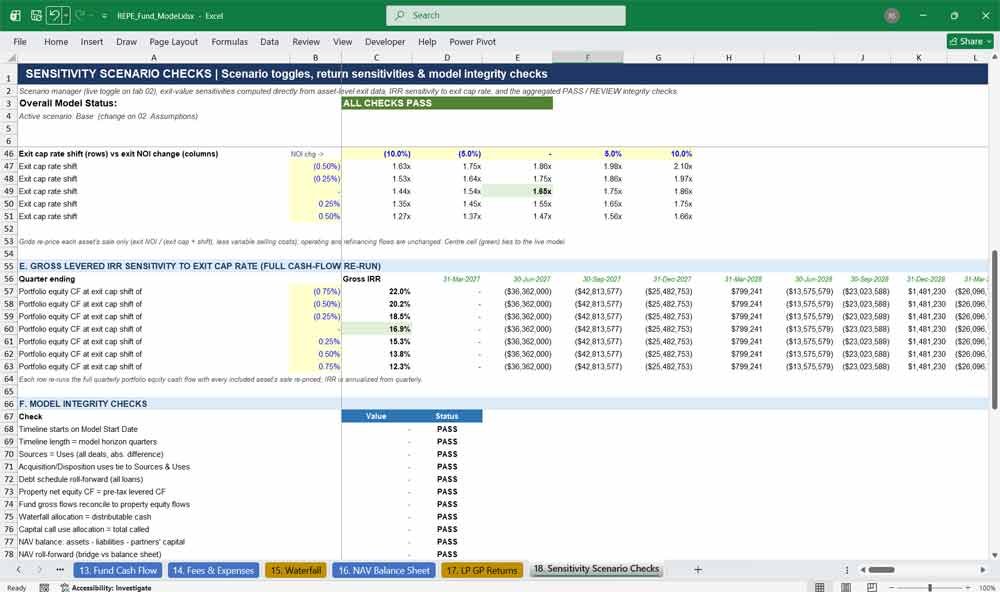Image resolution: width=1000 pixels, height=592 pixels.
Task: Select the 18. Sensitivity Scenario Checks tab
Action: pyautogui.click(x=596, y=569)
